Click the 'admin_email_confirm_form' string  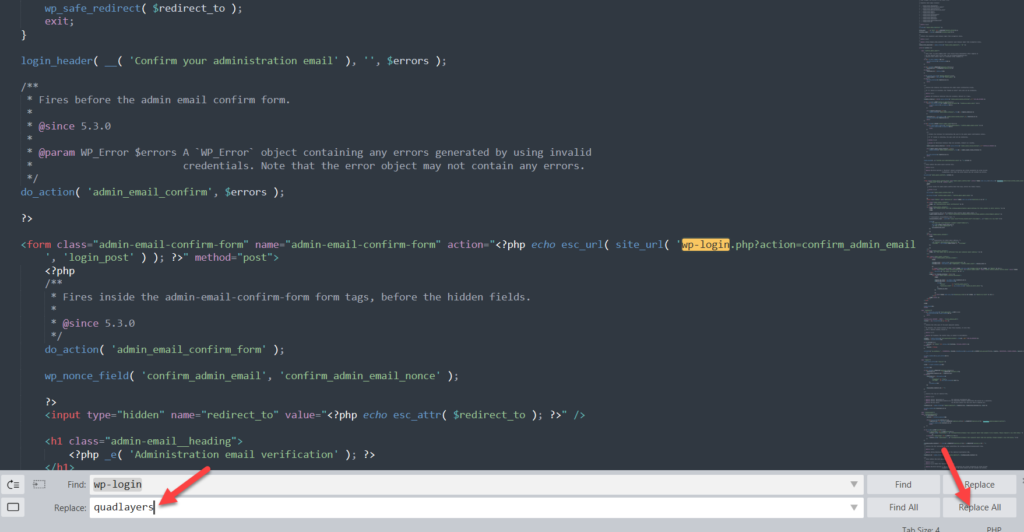click(x=190, y=350)
